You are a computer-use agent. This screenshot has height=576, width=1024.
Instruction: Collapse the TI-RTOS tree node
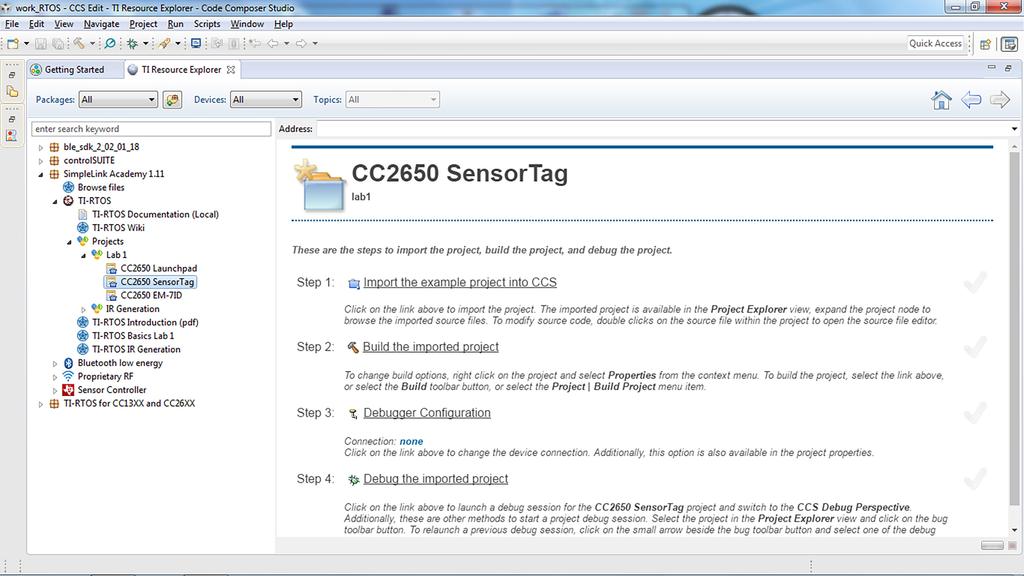point(55,201)
